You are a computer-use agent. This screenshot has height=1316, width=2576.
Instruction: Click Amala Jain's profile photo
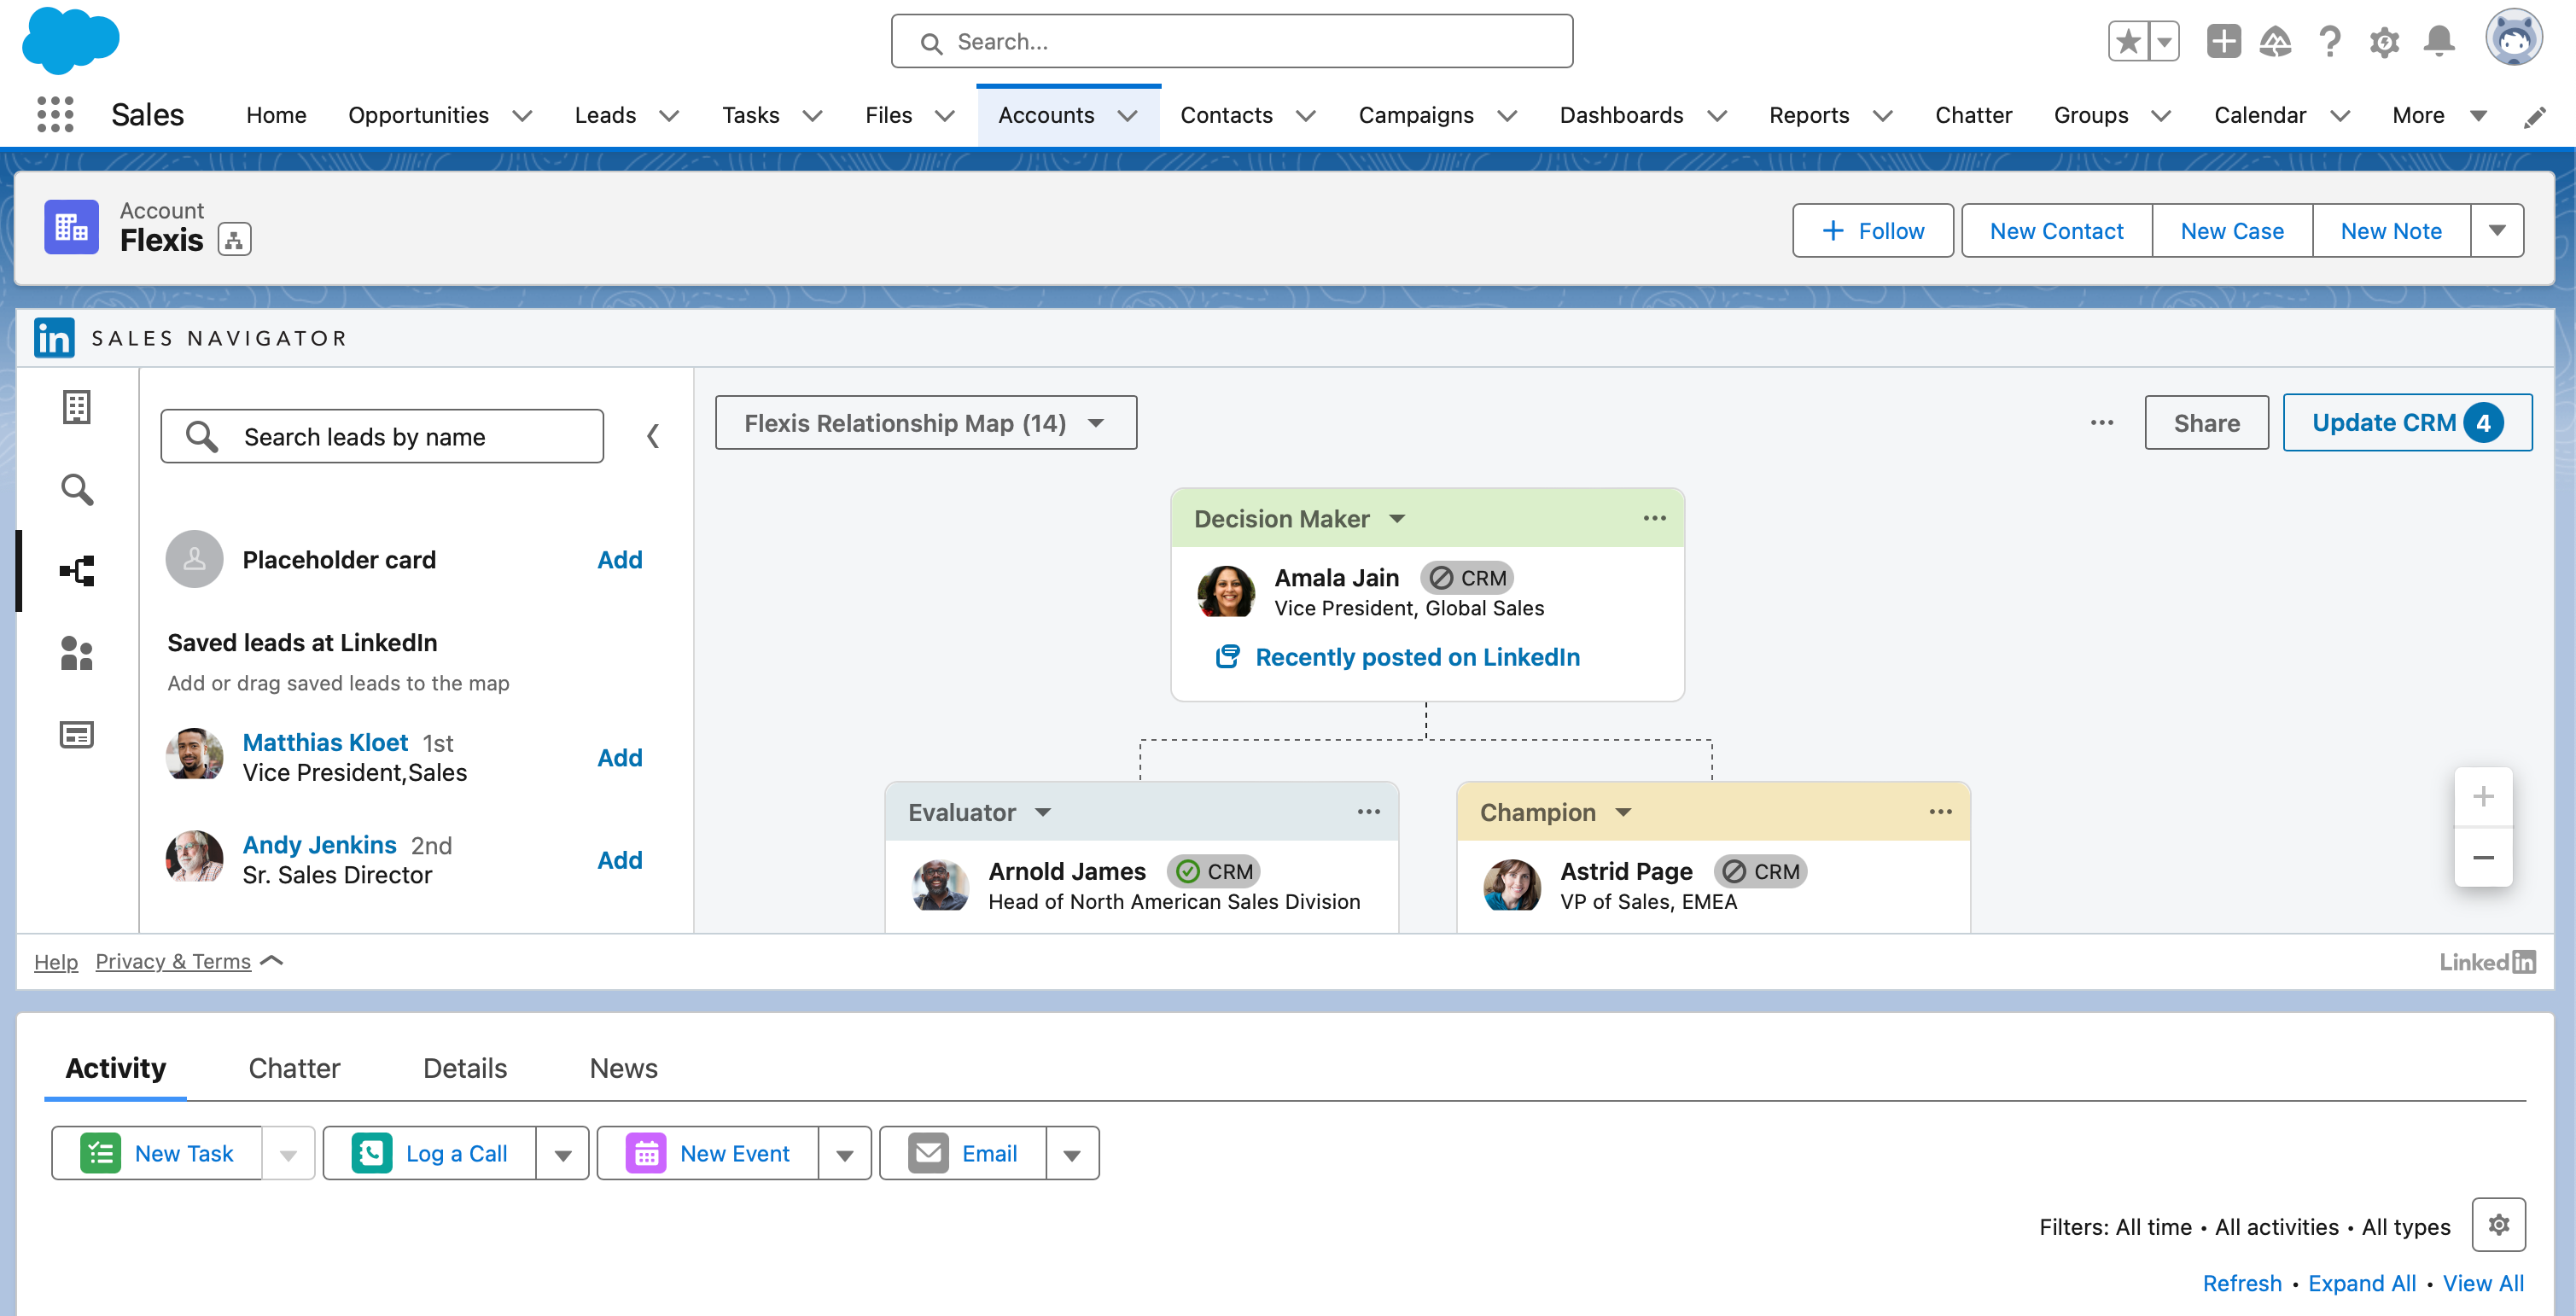click(1226, 592)
